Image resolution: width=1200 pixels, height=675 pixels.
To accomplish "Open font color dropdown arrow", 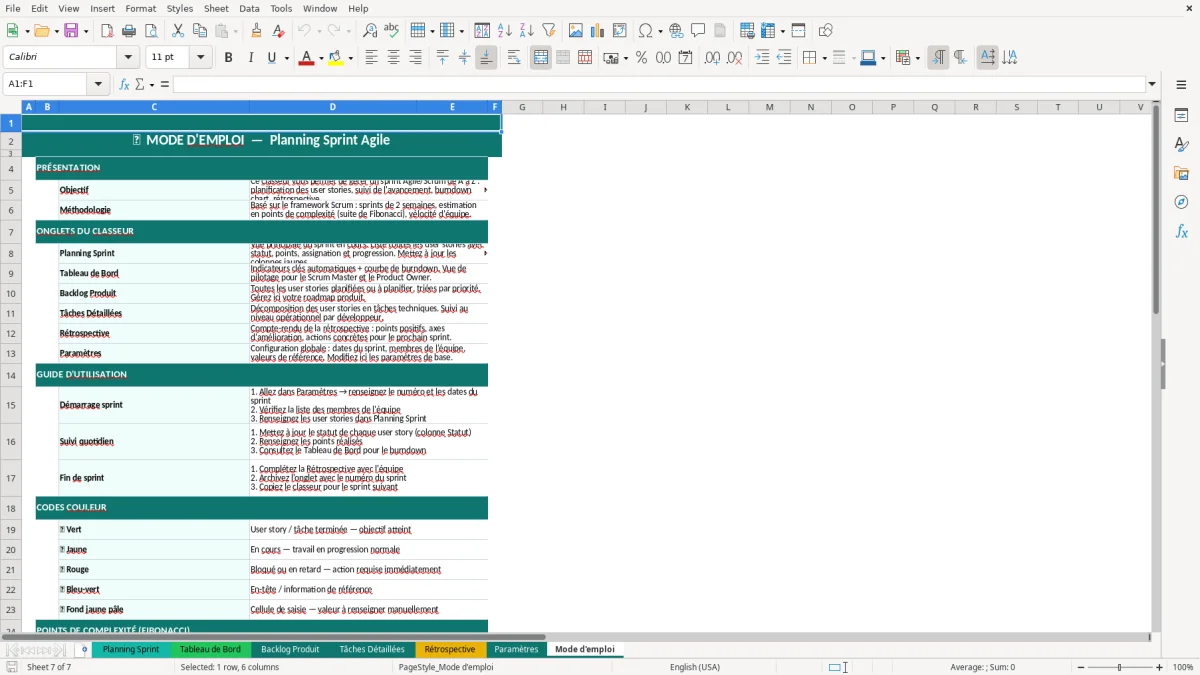I will [x=319, y=58].
